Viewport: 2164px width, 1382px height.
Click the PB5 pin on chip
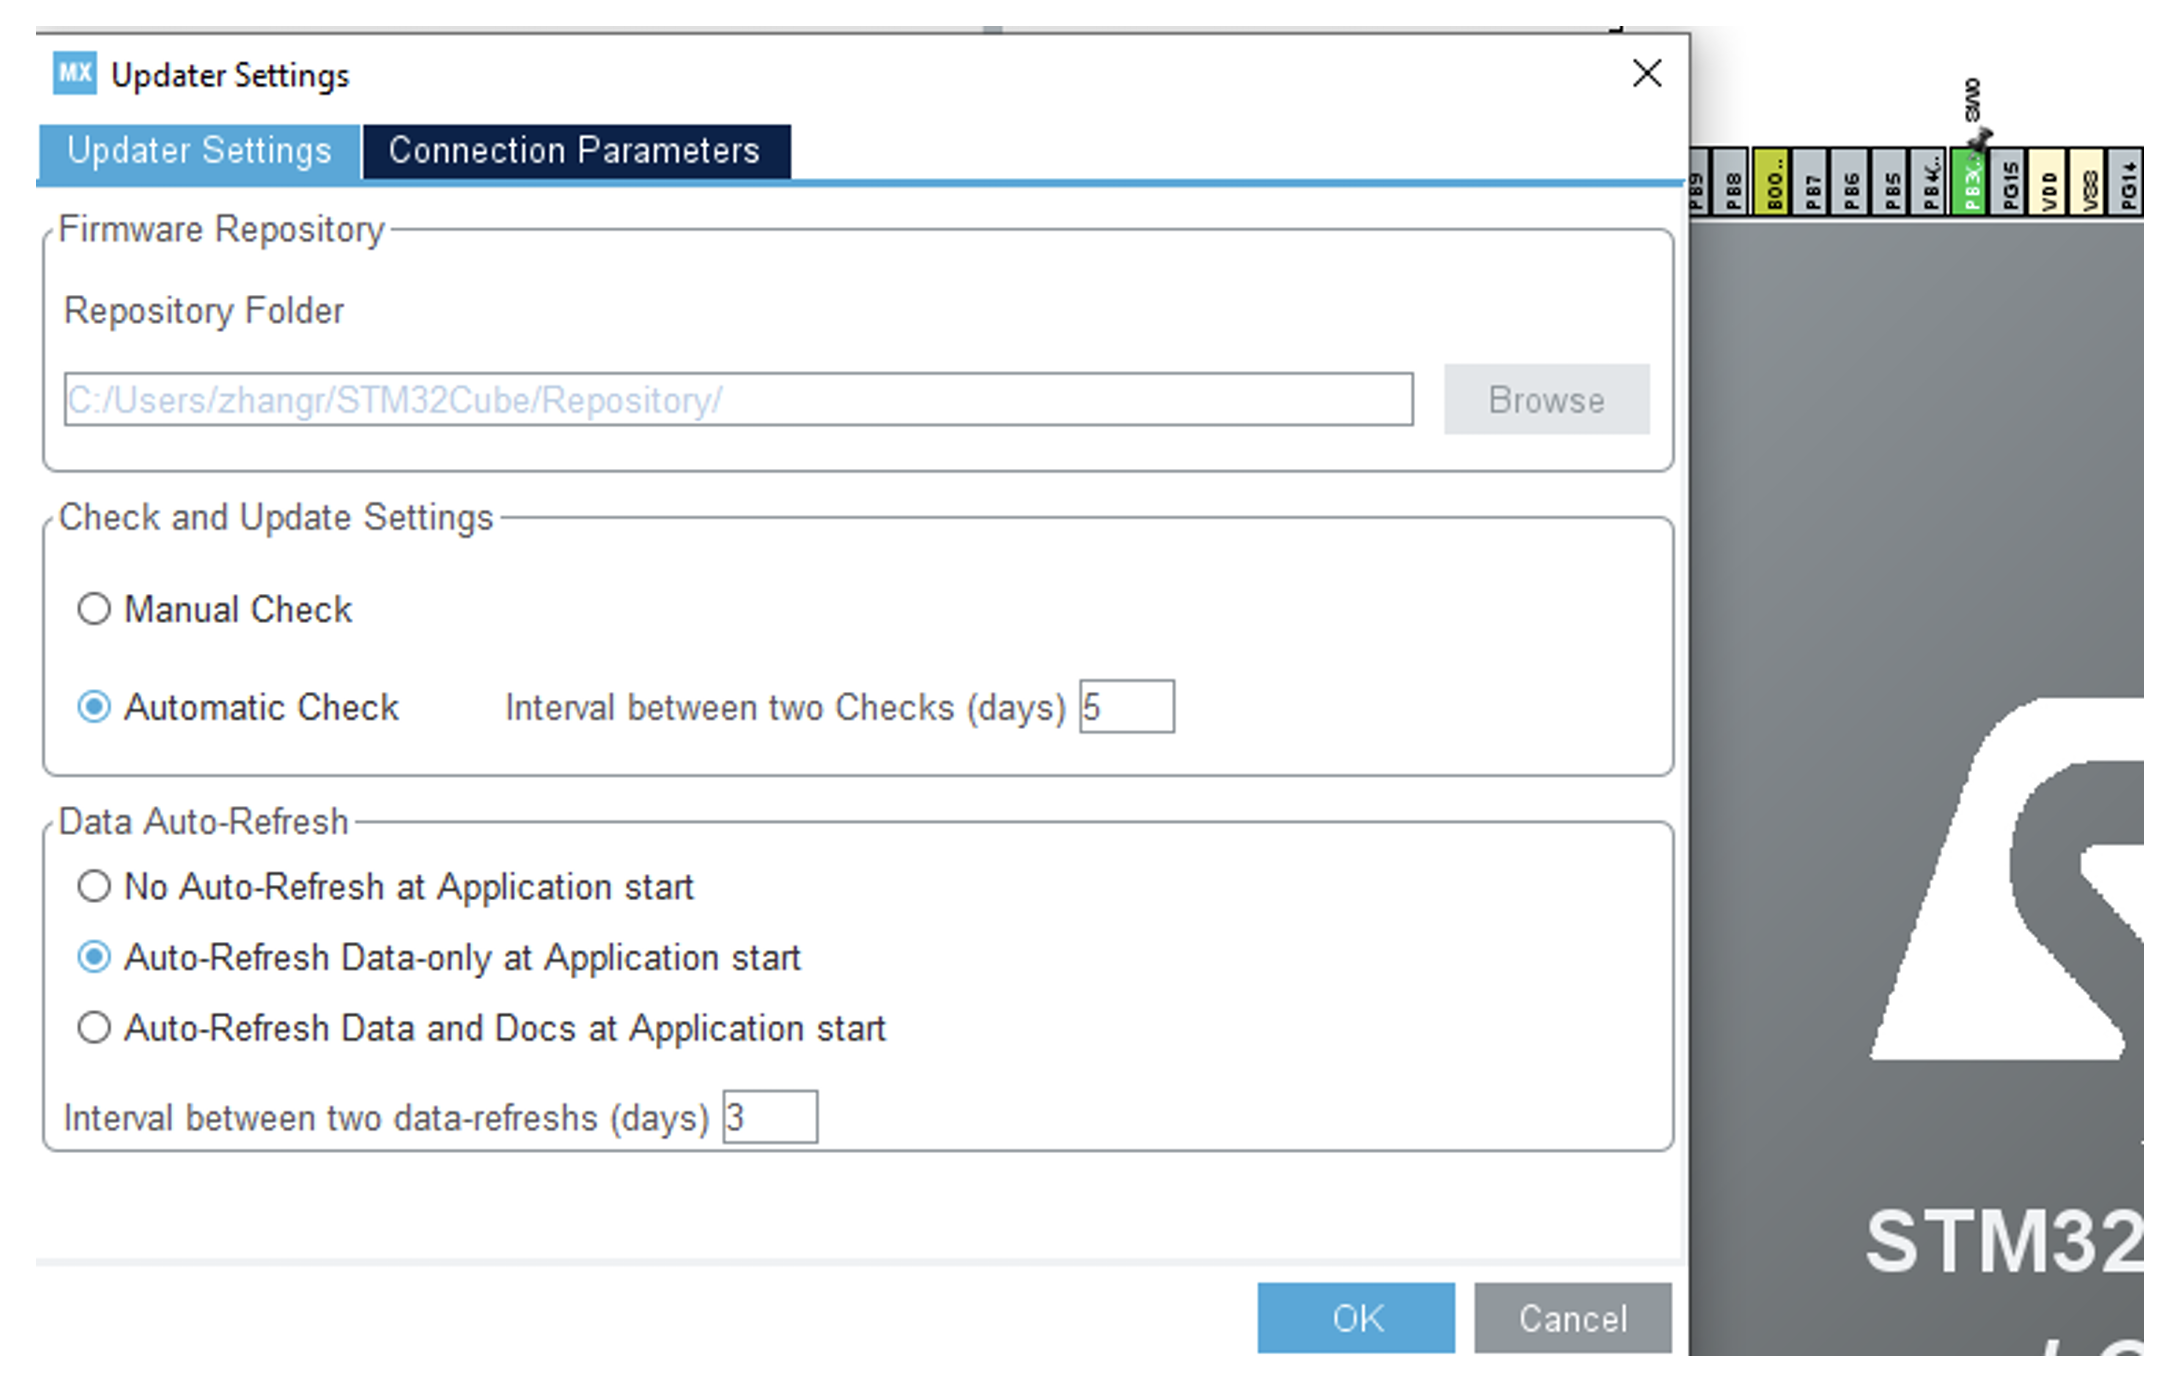click(1891, 182)
